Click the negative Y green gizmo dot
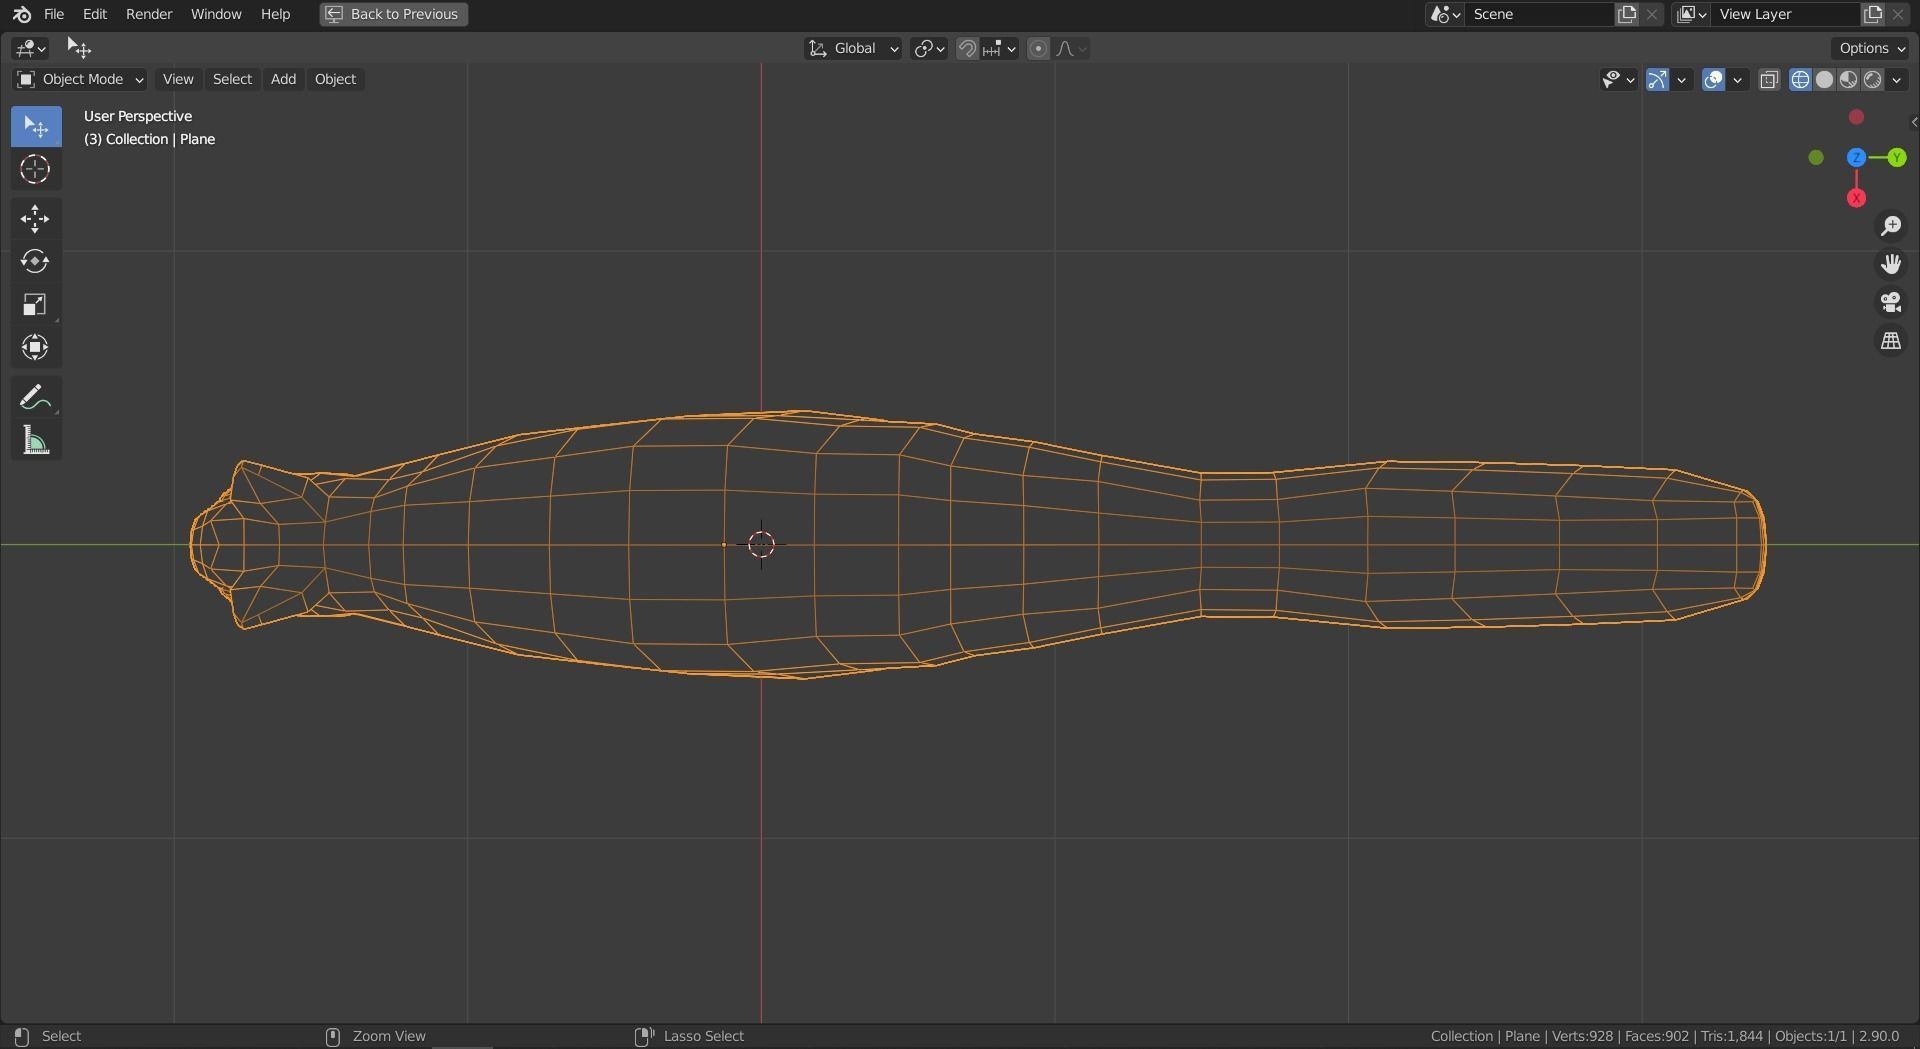 click(x=1816, y=158)
